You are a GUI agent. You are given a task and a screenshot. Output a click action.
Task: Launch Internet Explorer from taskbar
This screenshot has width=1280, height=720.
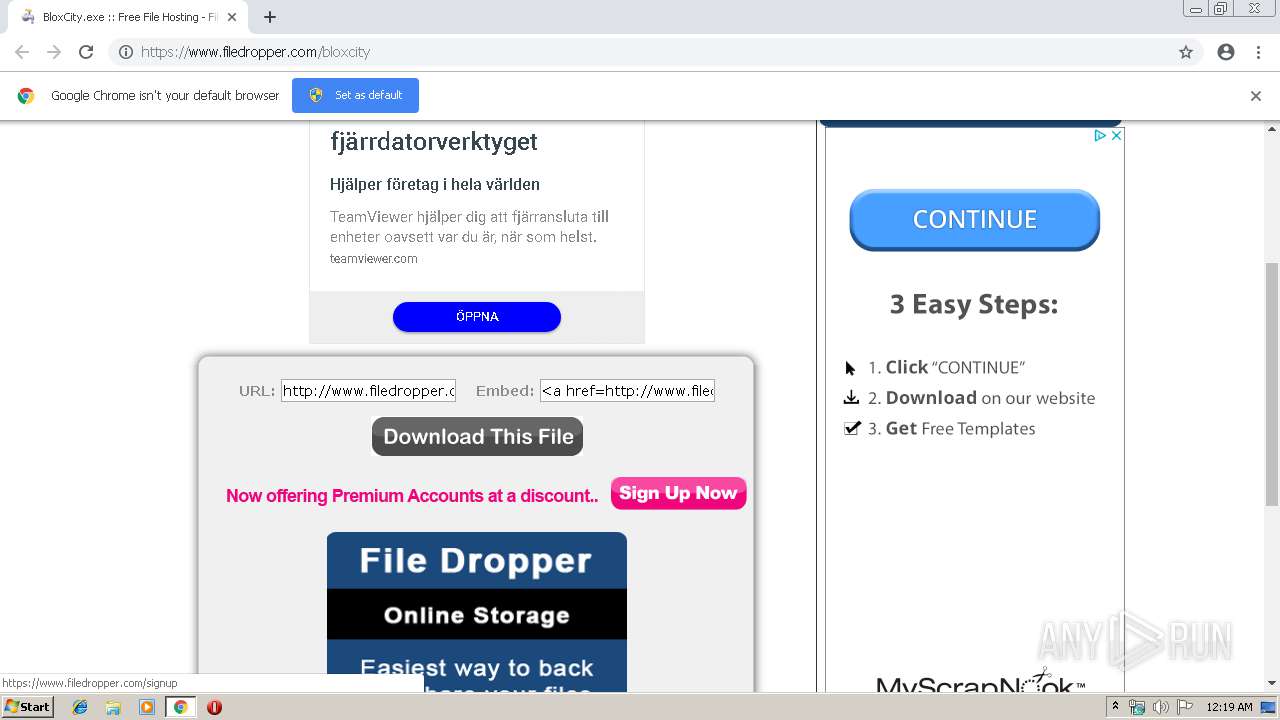click(80, 707)
